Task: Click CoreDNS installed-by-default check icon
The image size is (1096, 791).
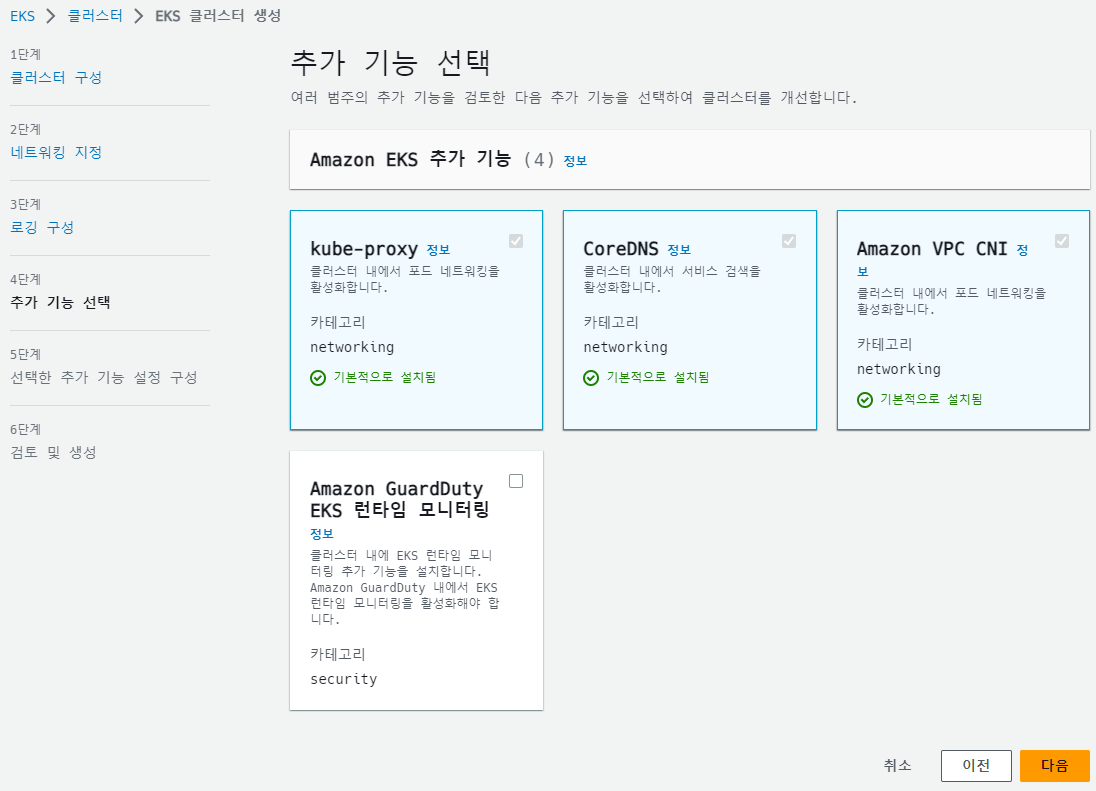Action: [x=591, y=378]
